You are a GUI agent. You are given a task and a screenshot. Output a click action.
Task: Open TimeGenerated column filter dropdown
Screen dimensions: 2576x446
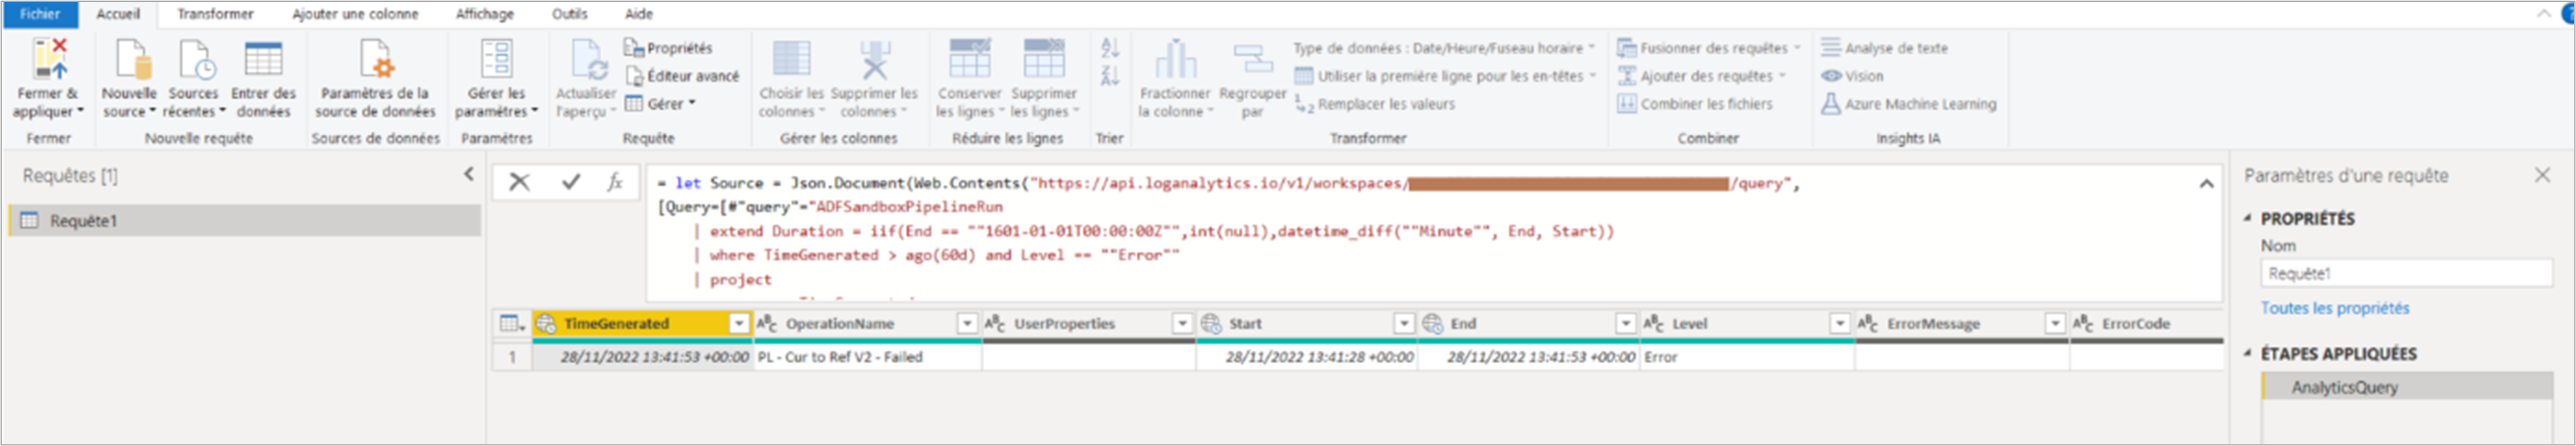click(x=738, y=323)
